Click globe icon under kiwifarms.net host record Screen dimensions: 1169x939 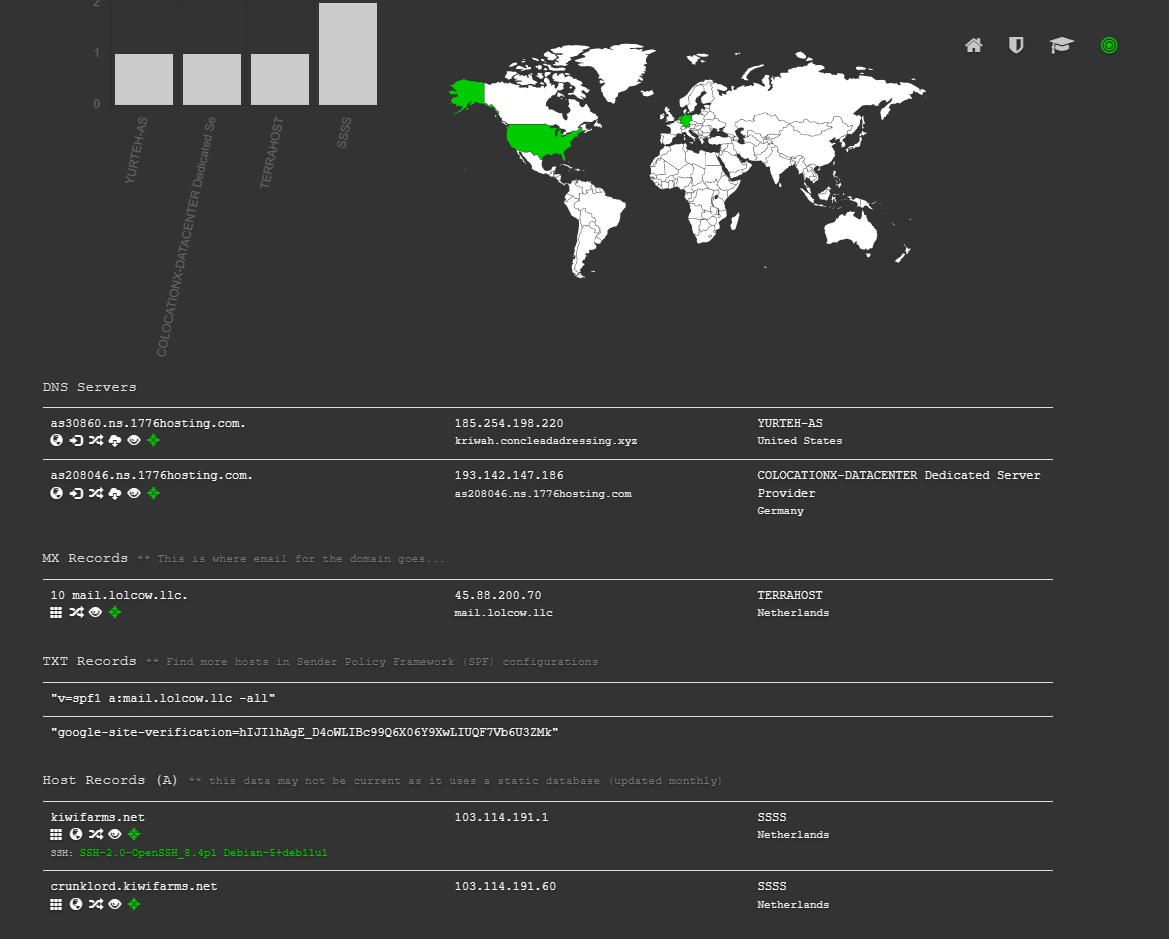pyautogui.click(x=76, y=834)
